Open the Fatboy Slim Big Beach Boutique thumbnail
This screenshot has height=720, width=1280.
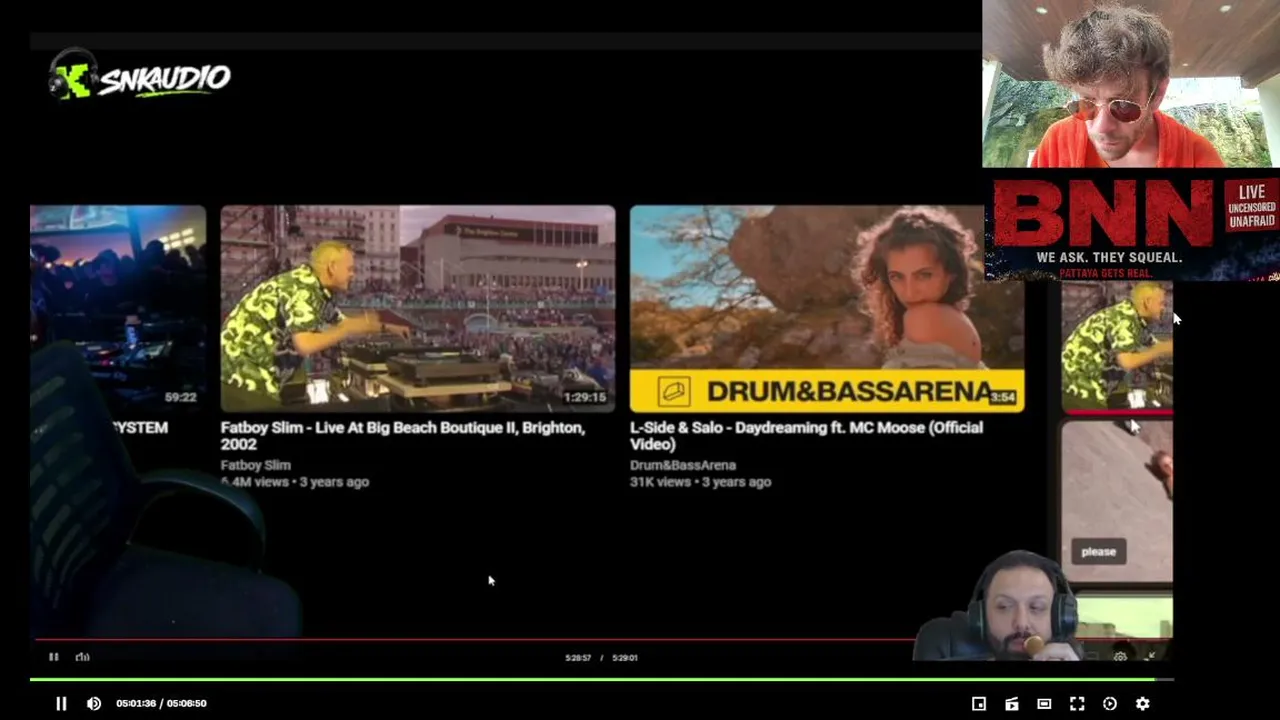pyautogui.click(x=418, y=308)
